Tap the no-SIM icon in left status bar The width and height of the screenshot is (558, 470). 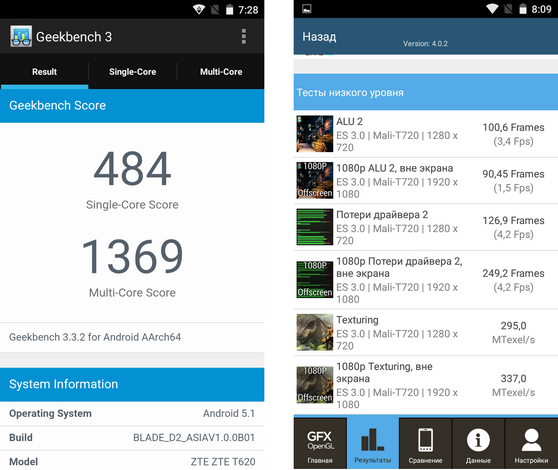tap(215, 10)
